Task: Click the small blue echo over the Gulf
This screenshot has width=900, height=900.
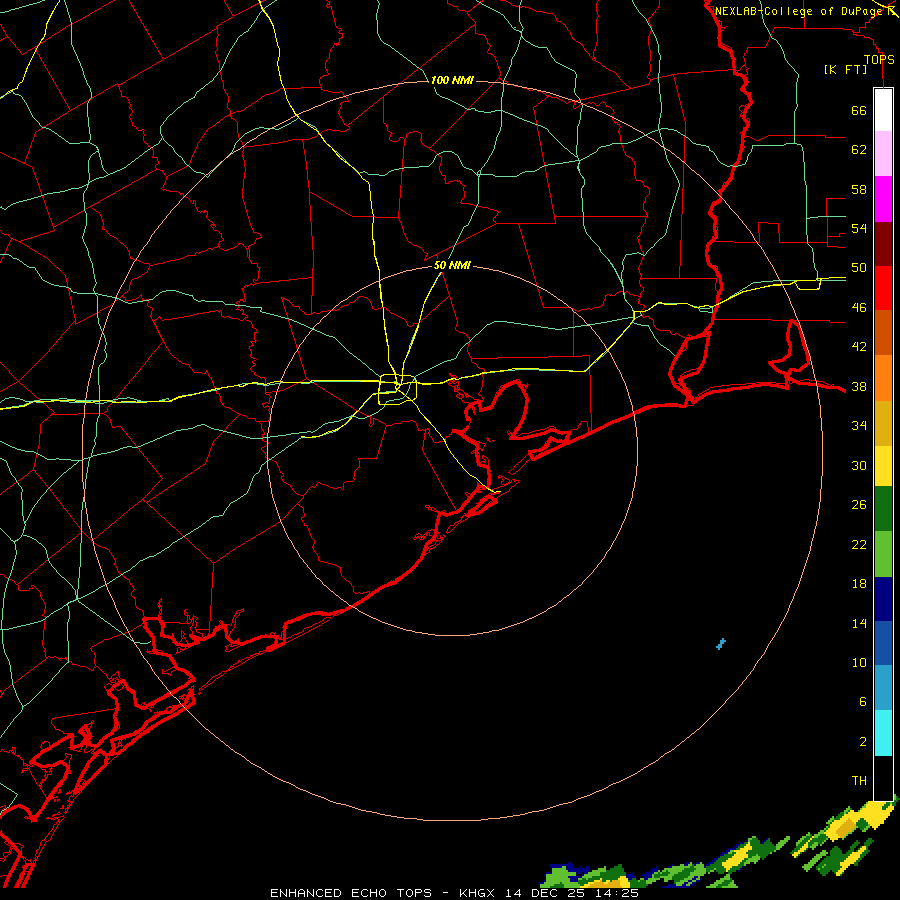Action: pos(721,644)
